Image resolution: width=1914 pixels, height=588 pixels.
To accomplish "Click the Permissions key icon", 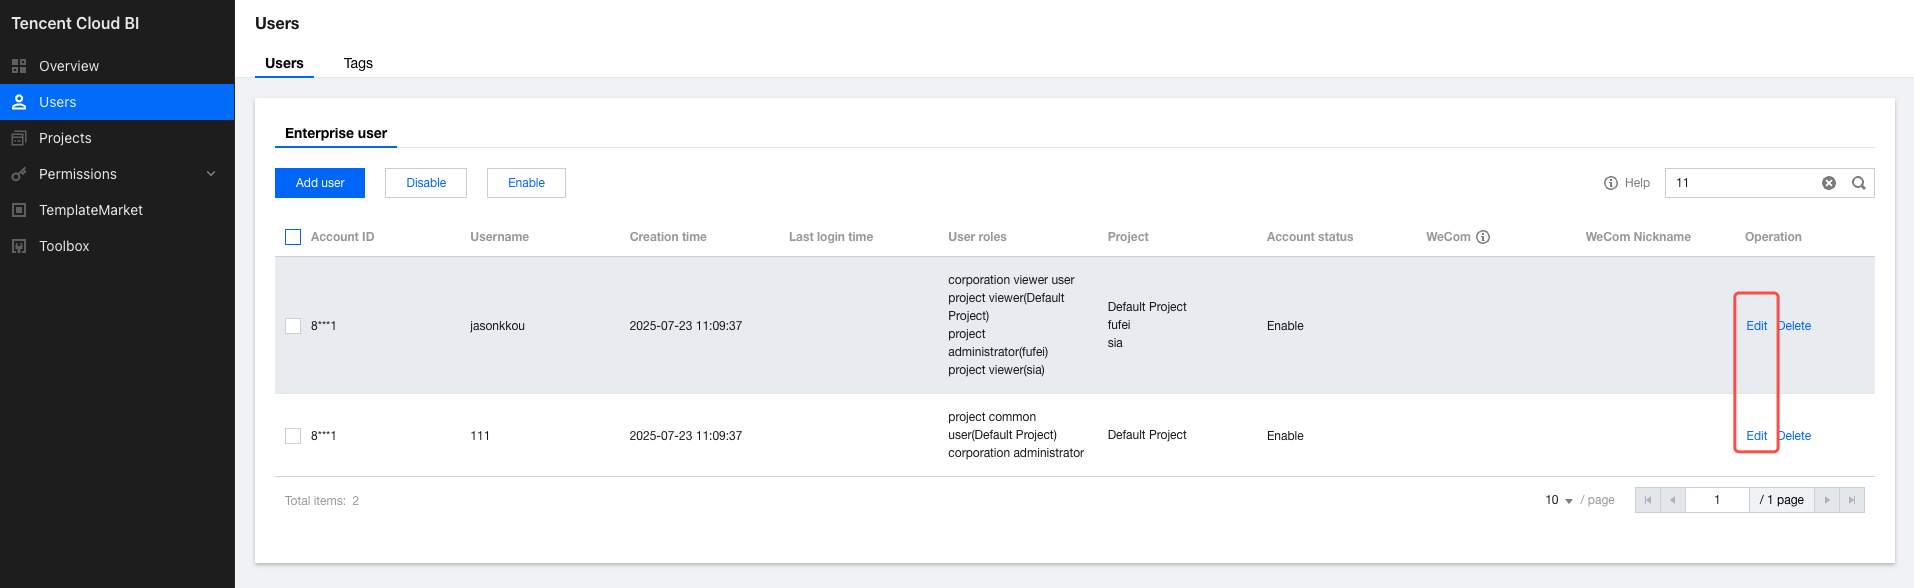I will click(19, 174).
